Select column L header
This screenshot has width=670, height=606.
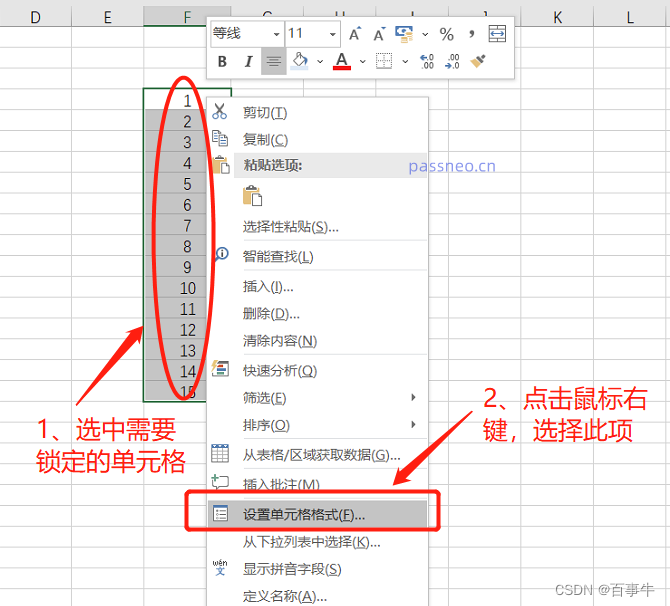[630, 17]
